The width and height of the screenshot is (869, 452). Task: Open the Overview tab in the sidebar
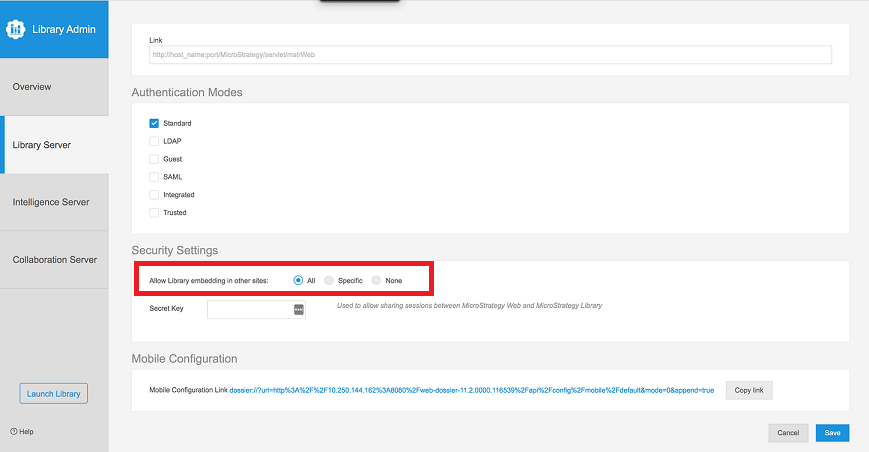54,87
